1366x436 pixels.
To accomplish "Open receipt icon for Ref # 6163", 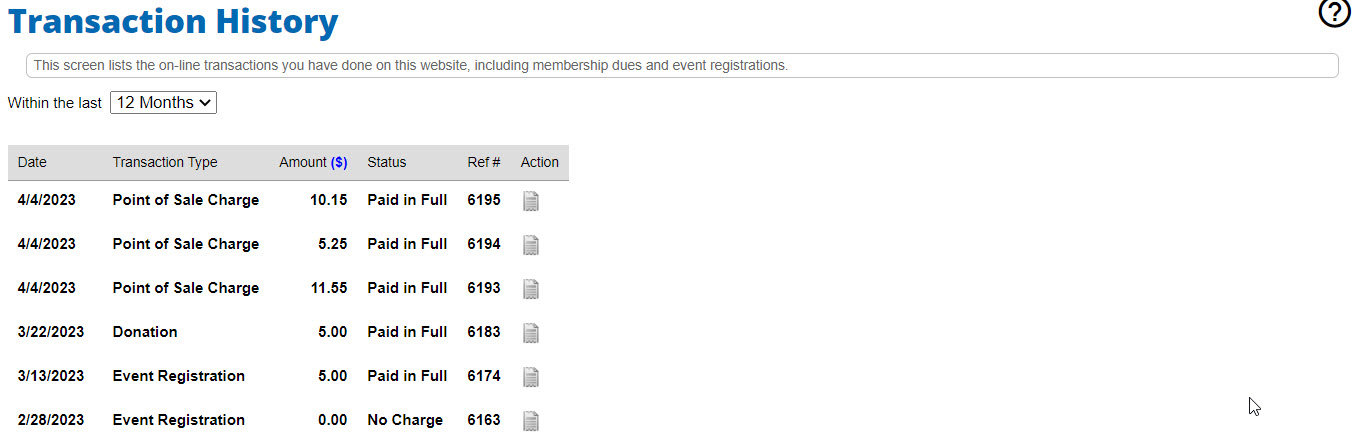I will tap(531, 421).
